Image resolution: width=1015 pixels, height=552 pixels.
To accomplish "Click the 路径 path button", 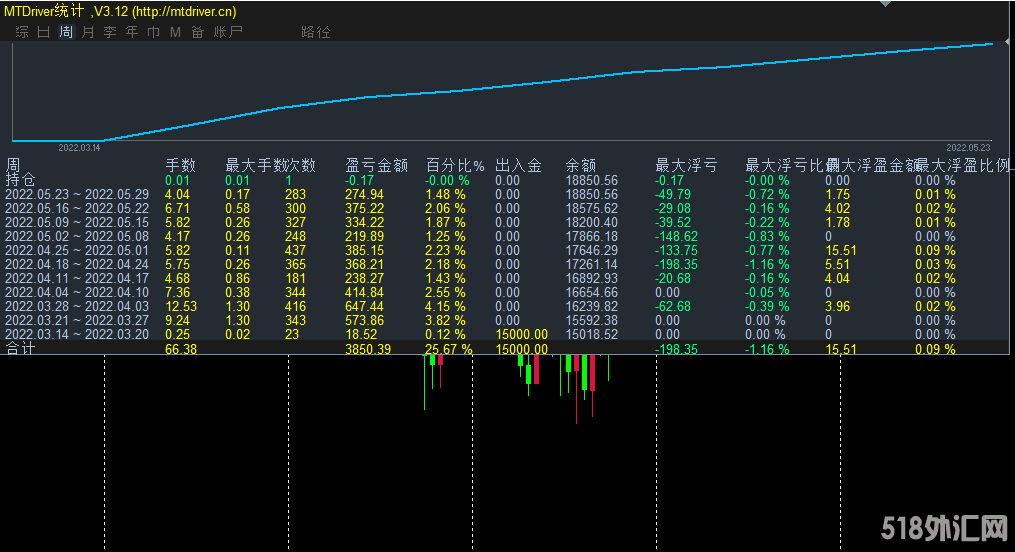I will 315,32.
